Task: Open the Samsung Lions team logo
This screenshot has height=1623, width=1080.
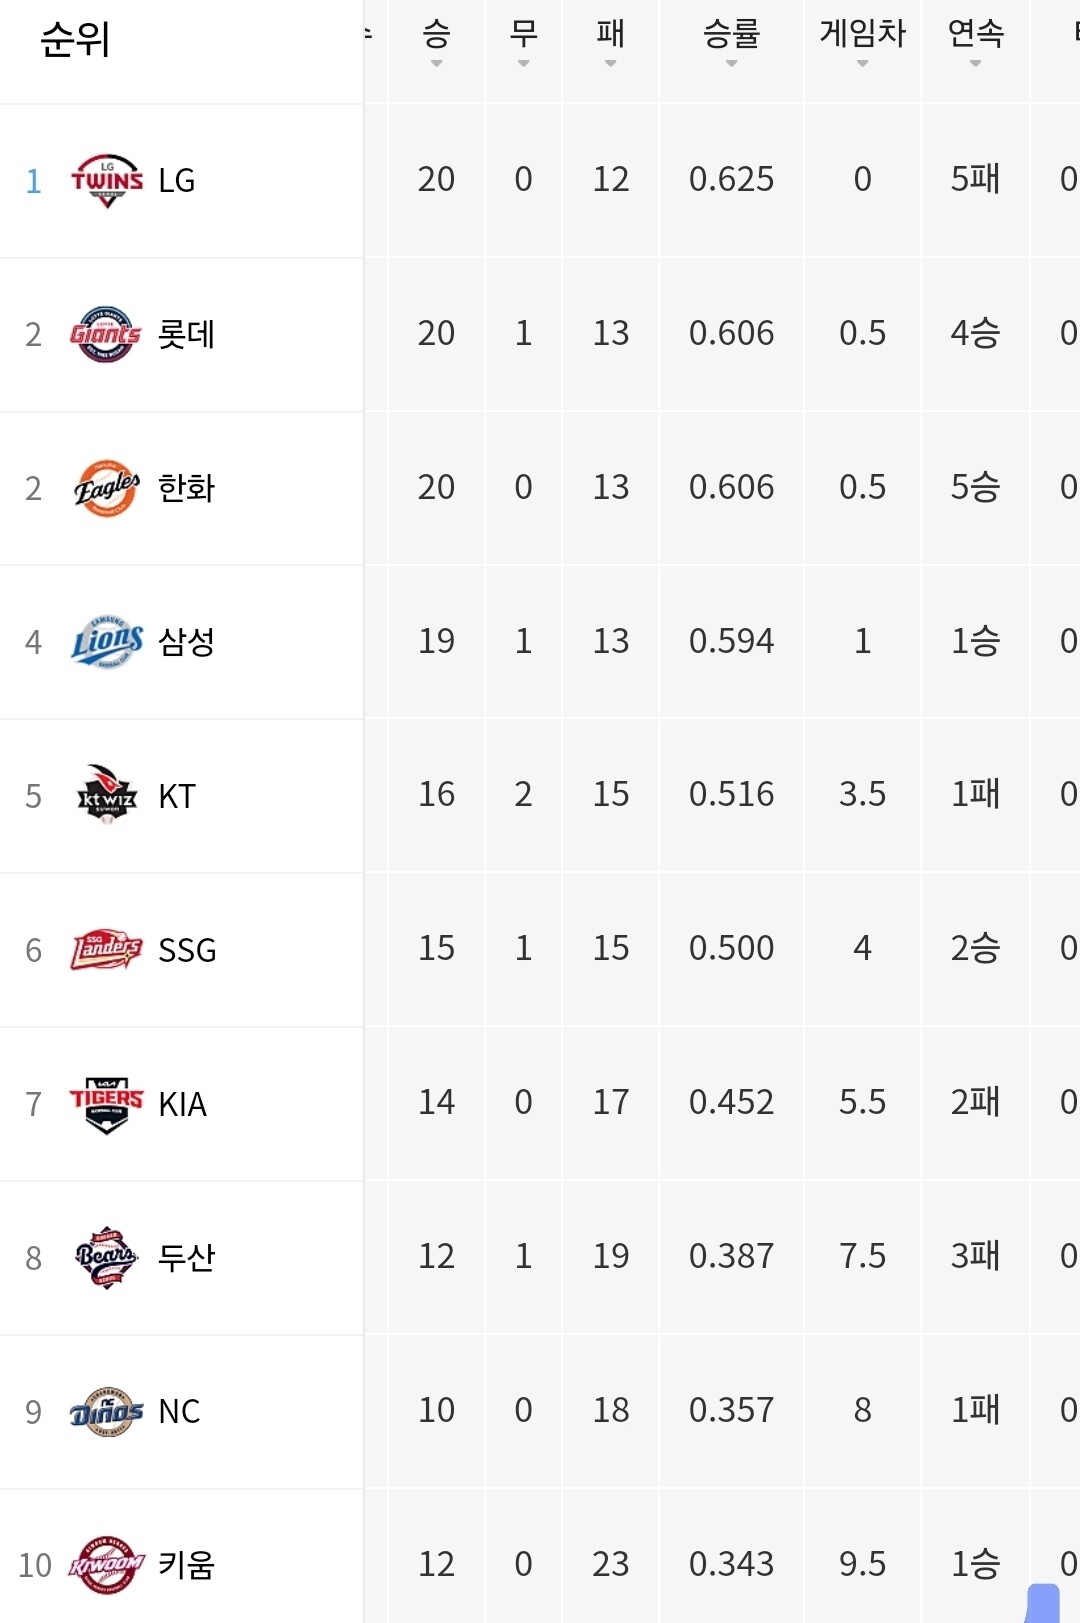Action: (x=107, y=642)
